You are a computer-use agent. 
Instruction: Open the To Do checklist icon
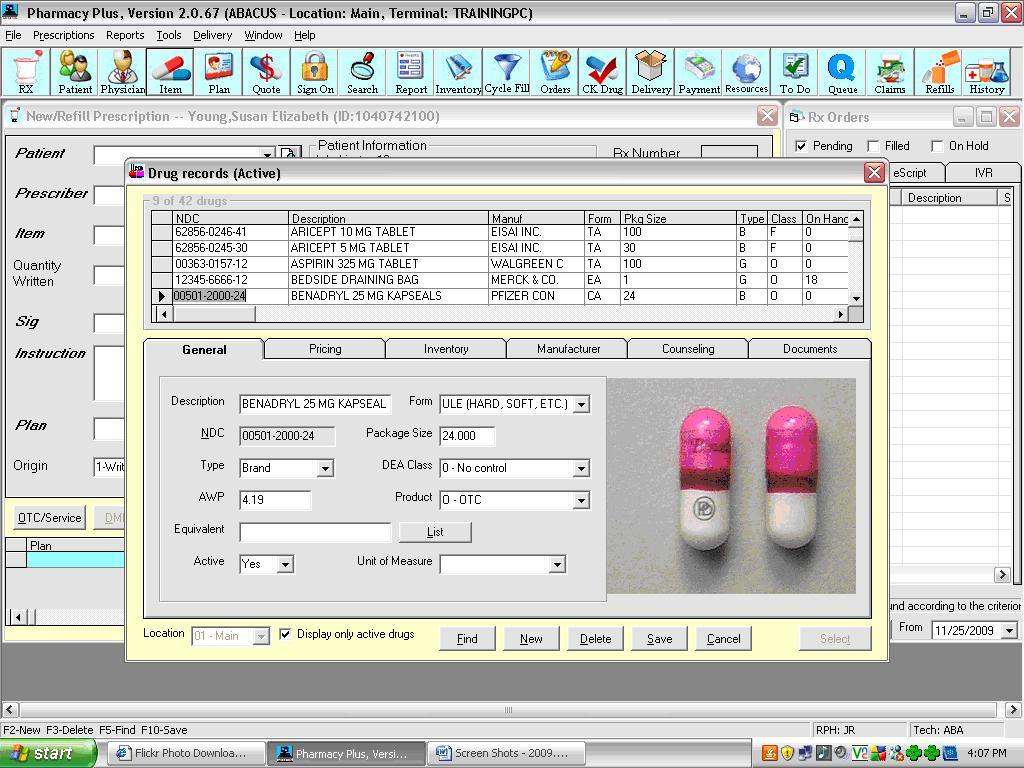click(795, 72)
